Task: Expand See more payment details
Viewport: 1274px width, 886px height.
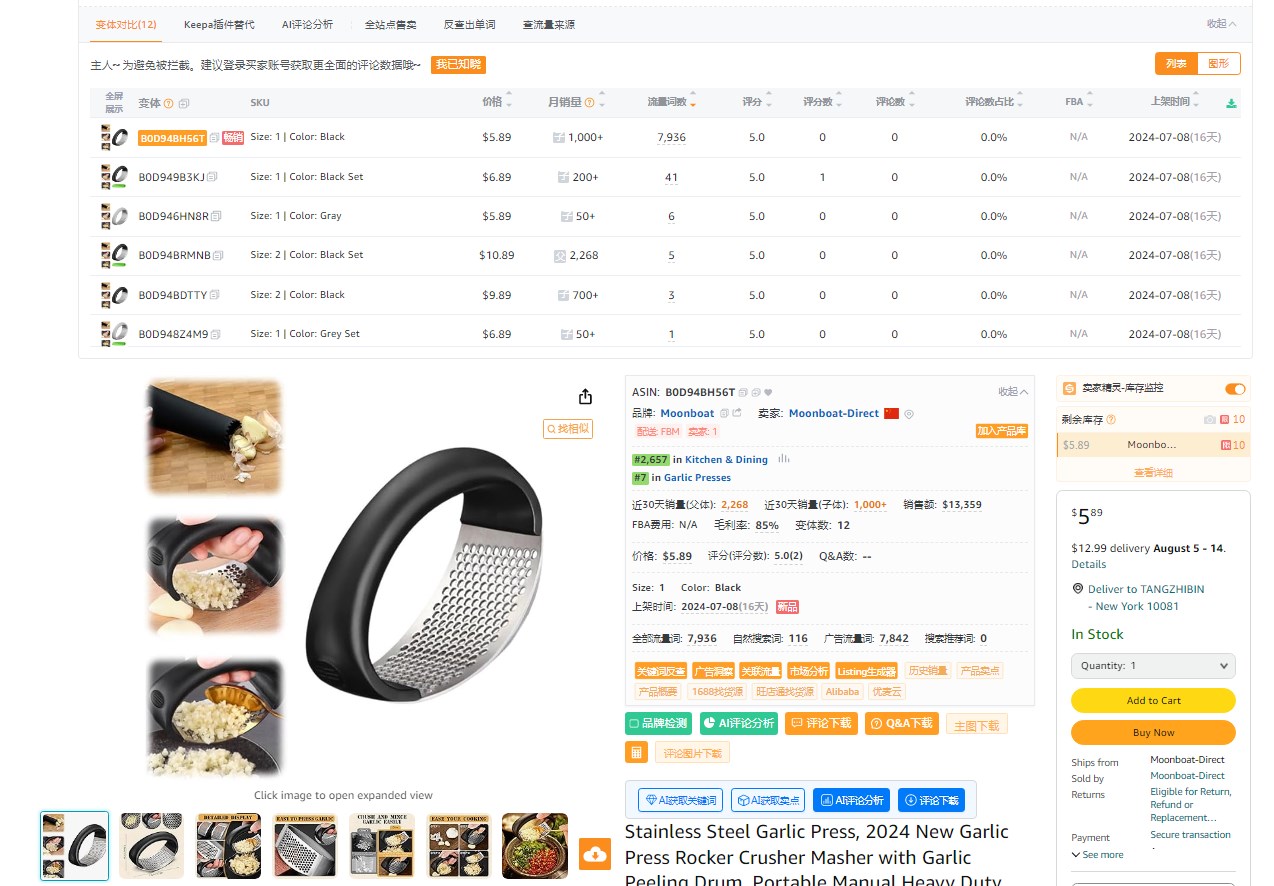Action: 1097,855
